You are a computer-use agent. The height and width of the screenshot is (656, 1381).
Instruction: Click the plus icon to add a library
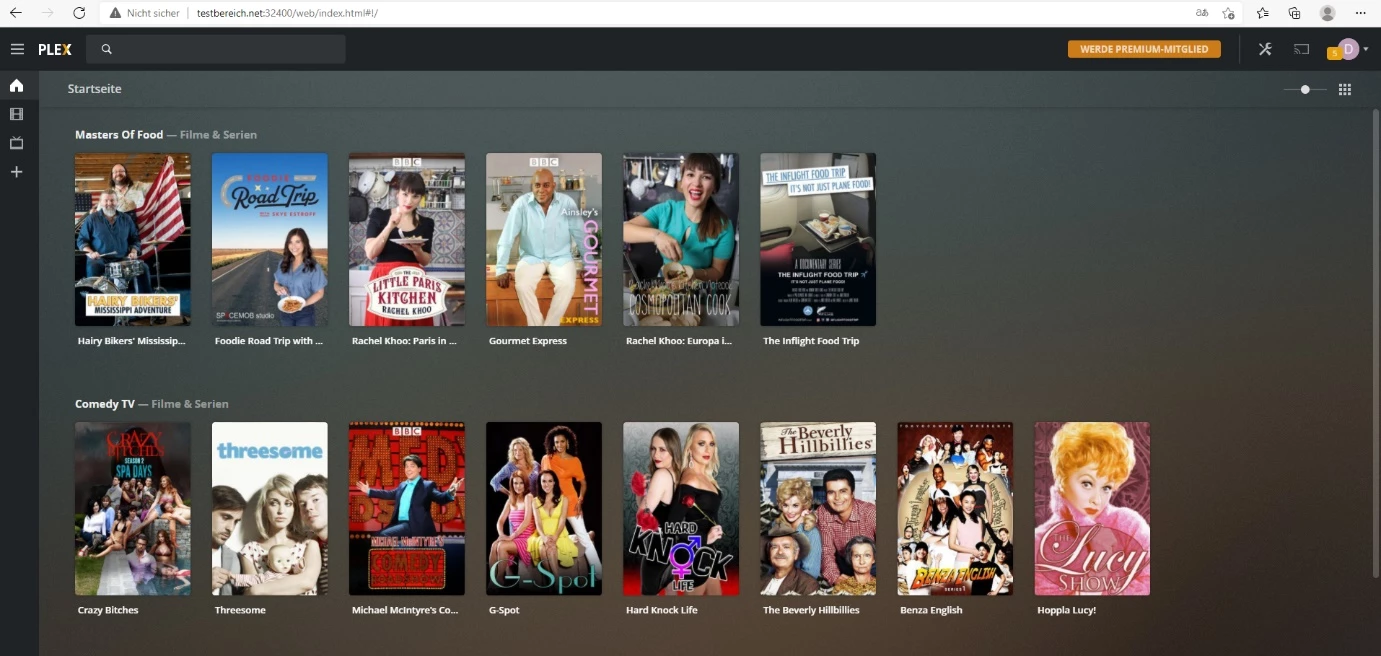[x=16, y=171]
